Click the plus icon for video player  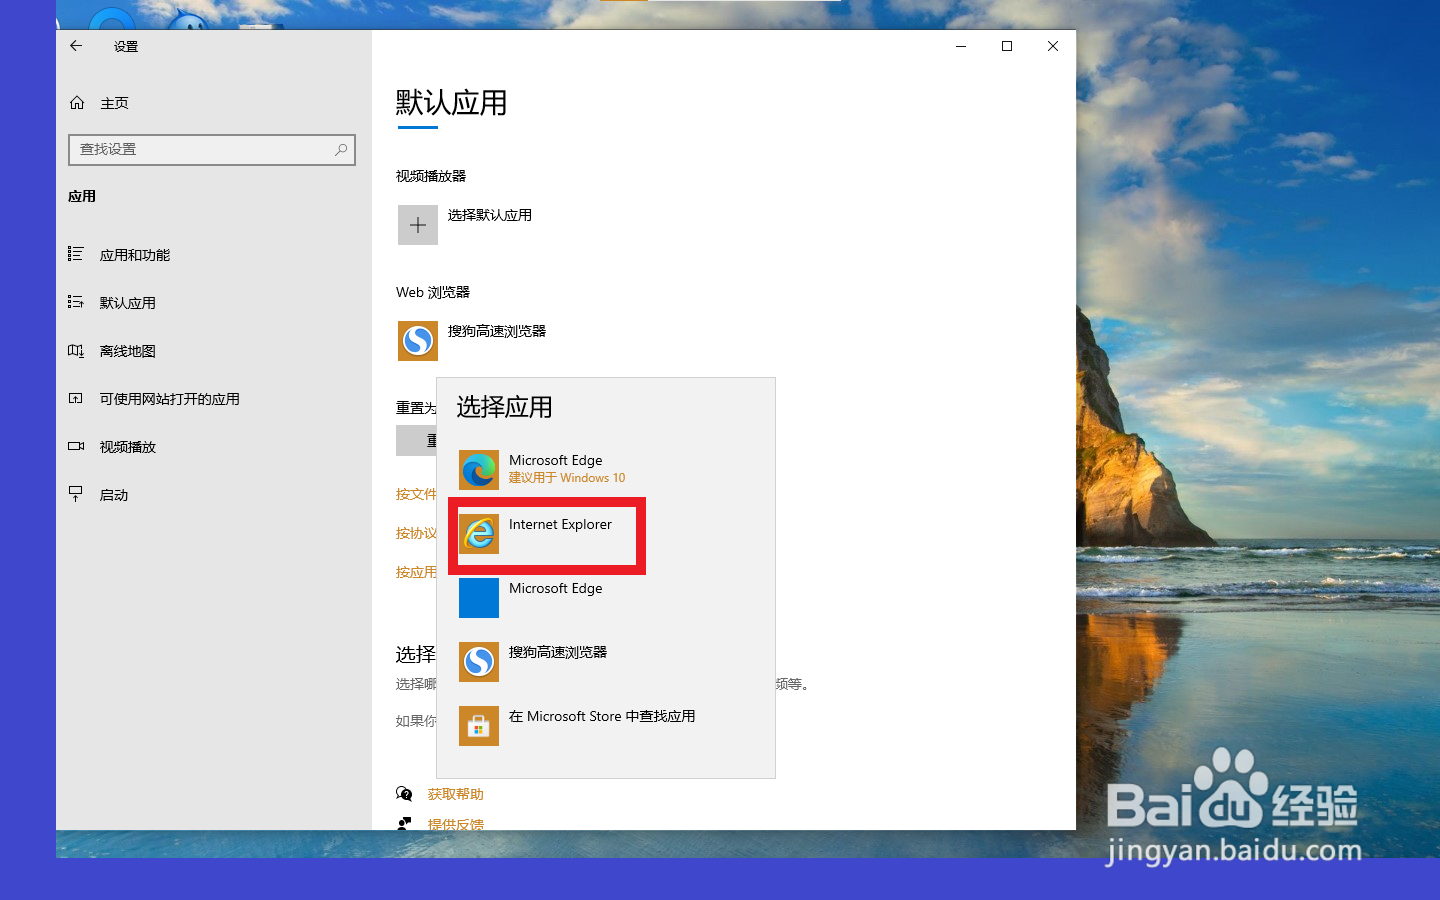[418, 225]
